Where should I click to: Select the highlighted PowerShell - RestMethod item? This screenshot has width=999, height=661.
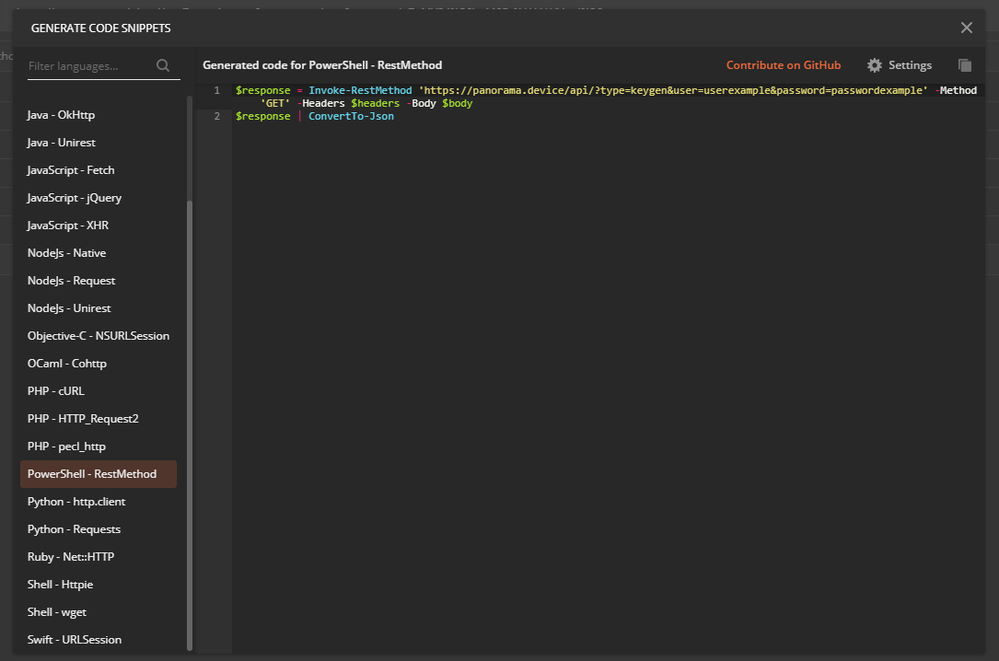(x=92, y=474)
